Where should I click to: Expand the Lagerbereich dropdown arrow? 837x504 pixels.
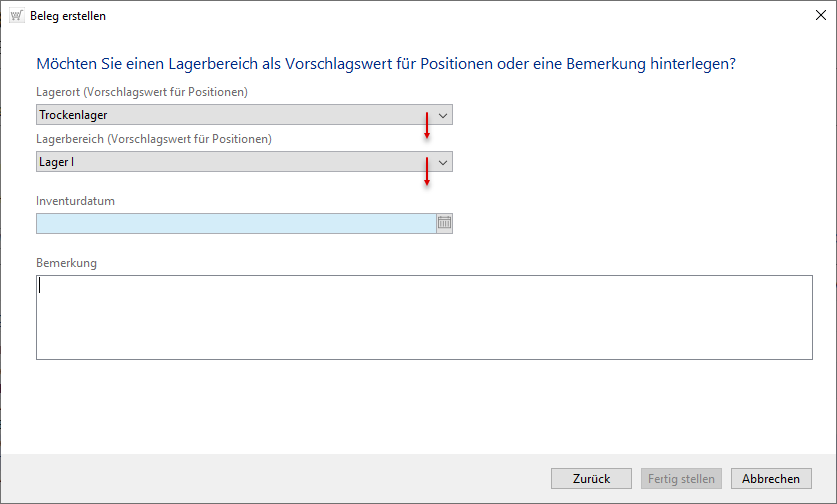pyautogui.click(x=444, y=161)
